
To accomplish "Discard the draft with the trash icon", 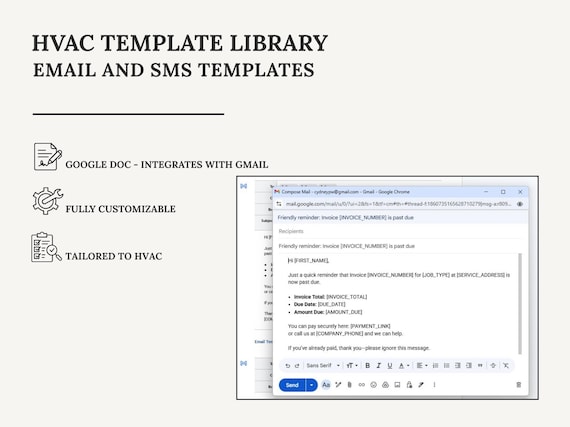I will click(519, 385).
